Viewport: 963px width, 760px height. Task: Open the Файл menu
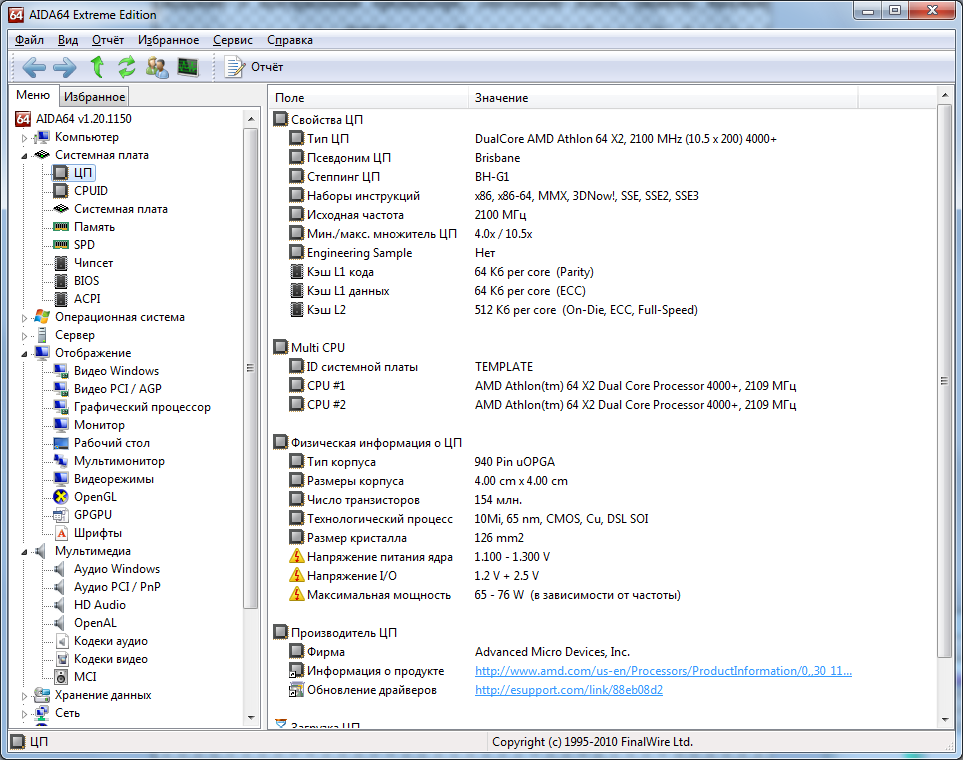(29, 40)
